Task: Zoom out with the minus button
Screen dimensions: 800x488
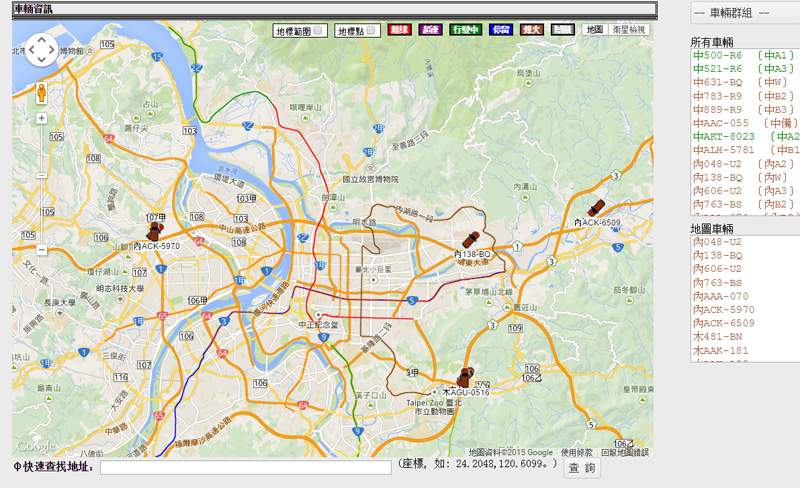Action: pos(41,250)
